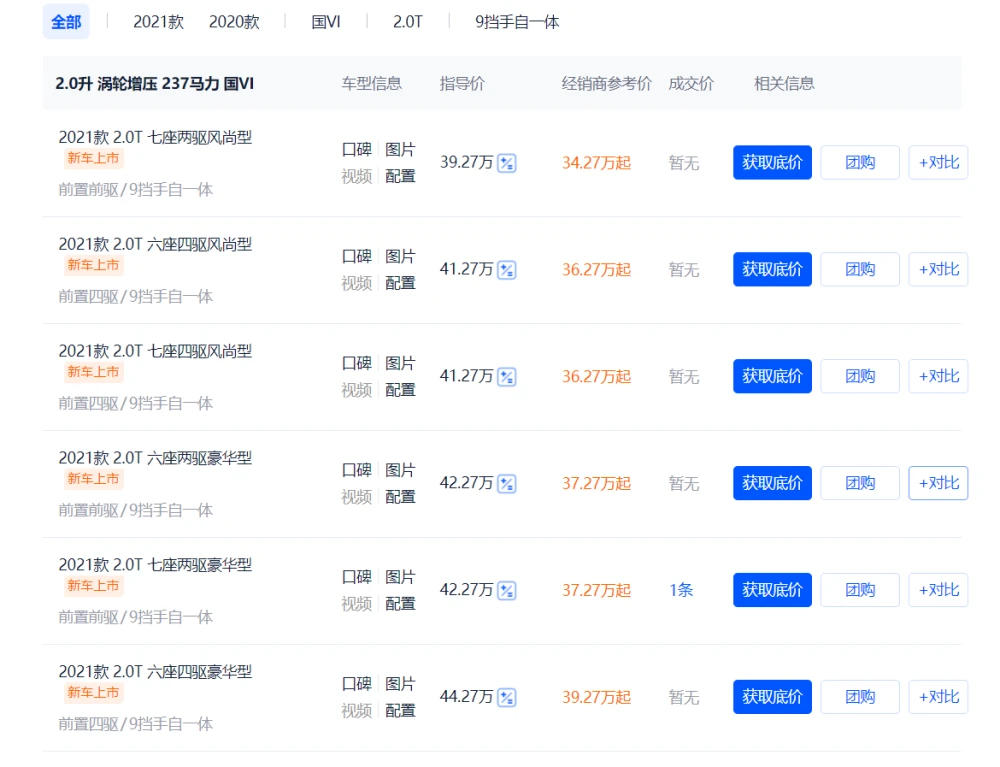Open 2021款 2.0T 七座四驱风尚型 model link
1000x767 pixels.
pos(155,351)
